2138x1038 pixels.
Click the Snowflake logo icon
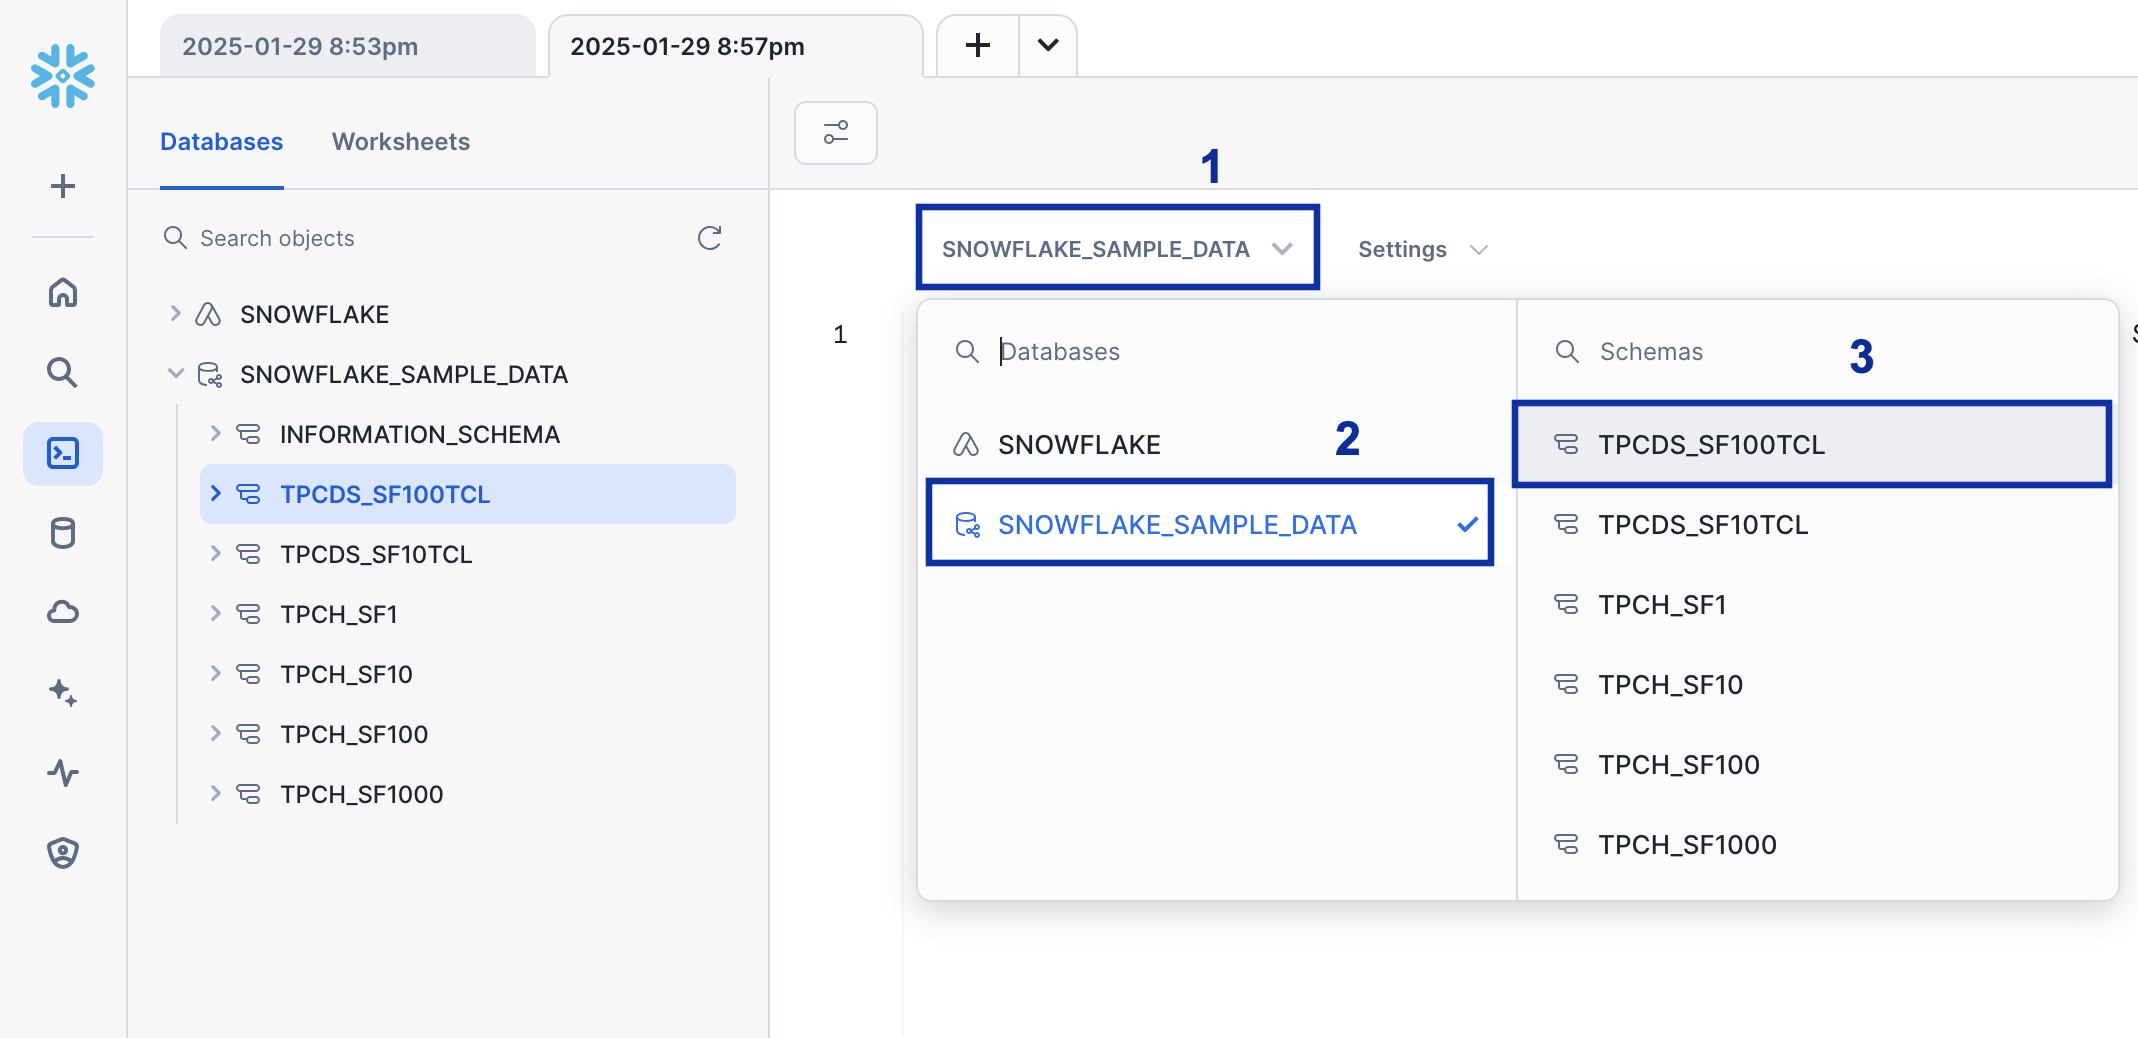click(x=63, y=75)
